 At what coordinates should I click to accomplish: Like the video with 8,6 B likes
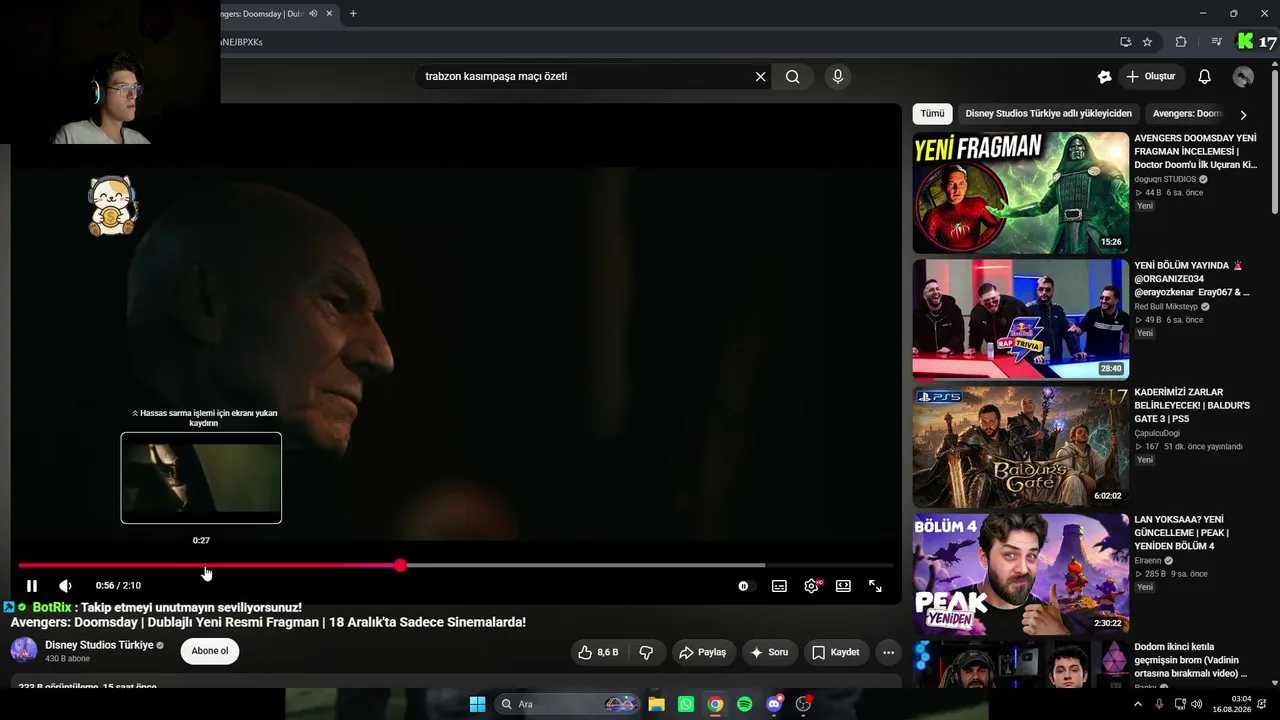coord(598,653)
